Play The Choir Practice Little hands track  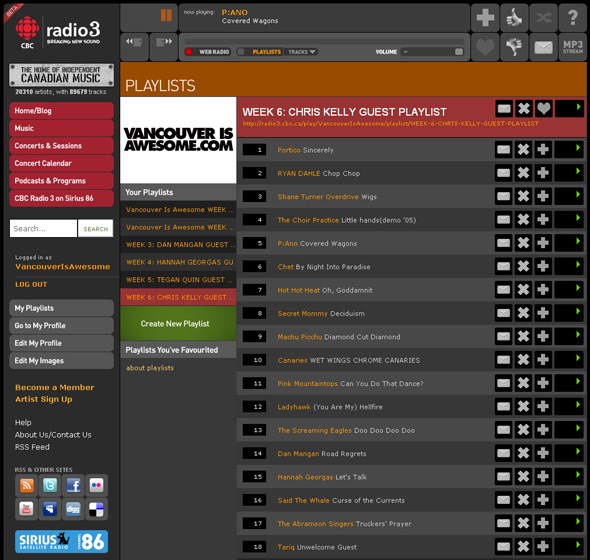[x=569, y=219]
